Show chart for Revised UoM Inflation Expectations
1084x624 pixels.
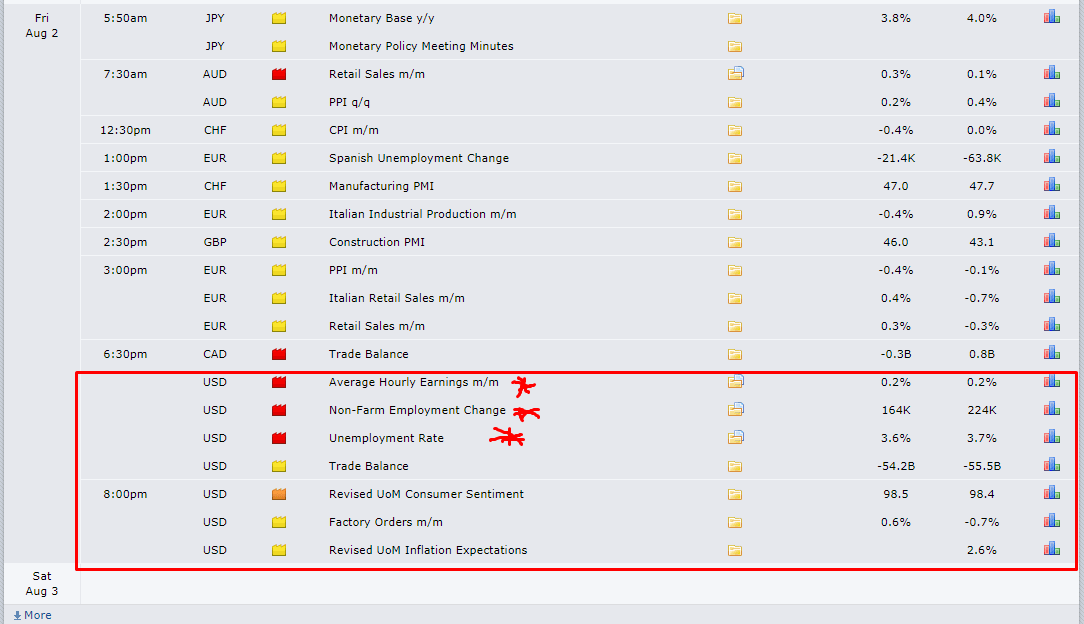1052,549
